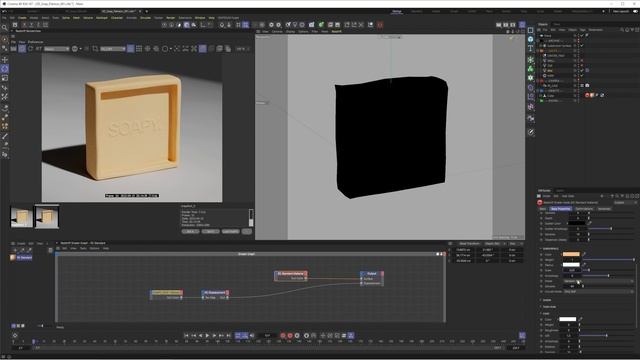The width and height of the screenshot is (640, 360).
Task: Click search icon in Objects manager header
Action: pyautogui.click(x=622, y=30)
